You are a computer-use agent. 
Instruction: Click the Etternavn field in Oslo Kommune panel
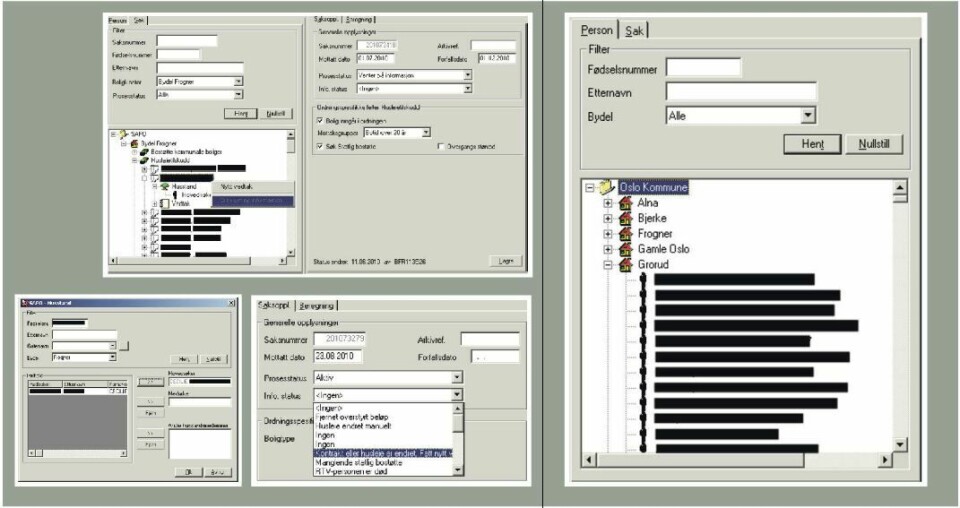tap(741, 92)
